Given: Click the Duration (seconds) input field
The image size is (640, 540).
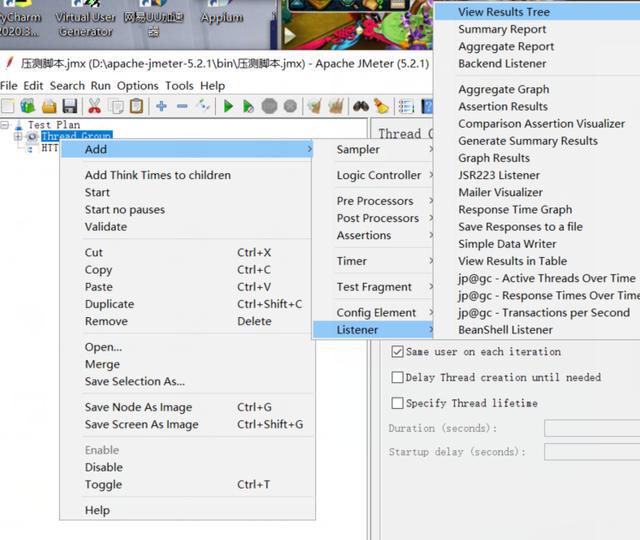Looking at the screenshot, I should click(592, 429).
